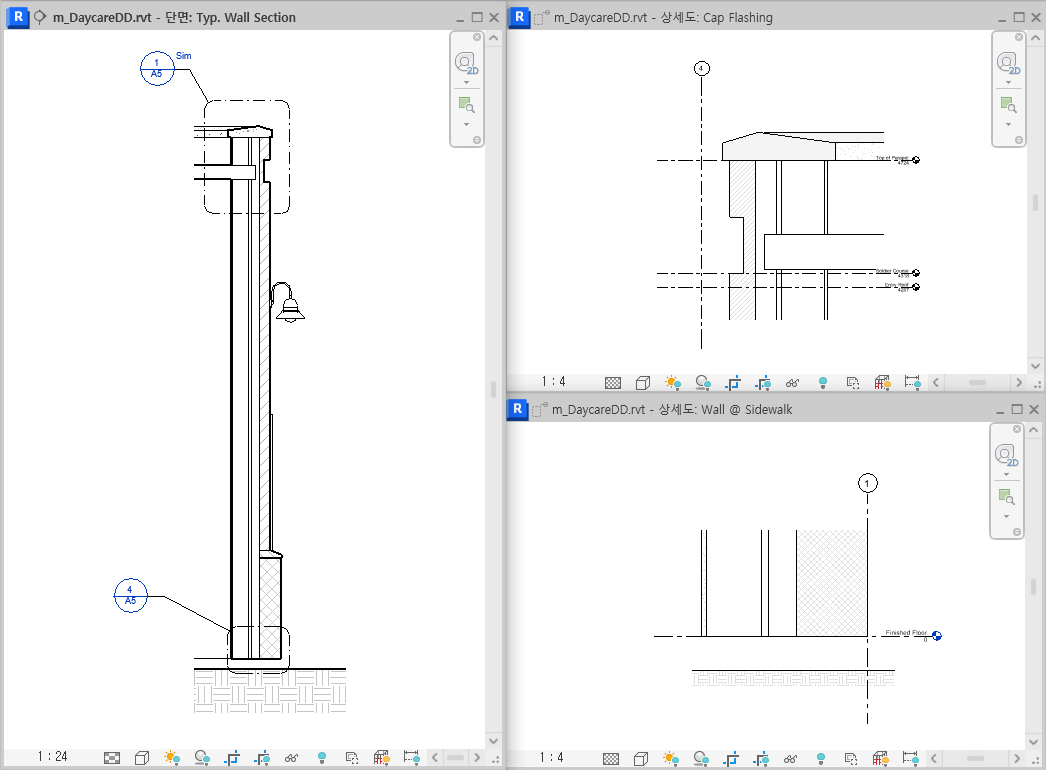
Task: Open temporary hide/isolate in Typ. Wall Section view
Action: tap(292, 757)
